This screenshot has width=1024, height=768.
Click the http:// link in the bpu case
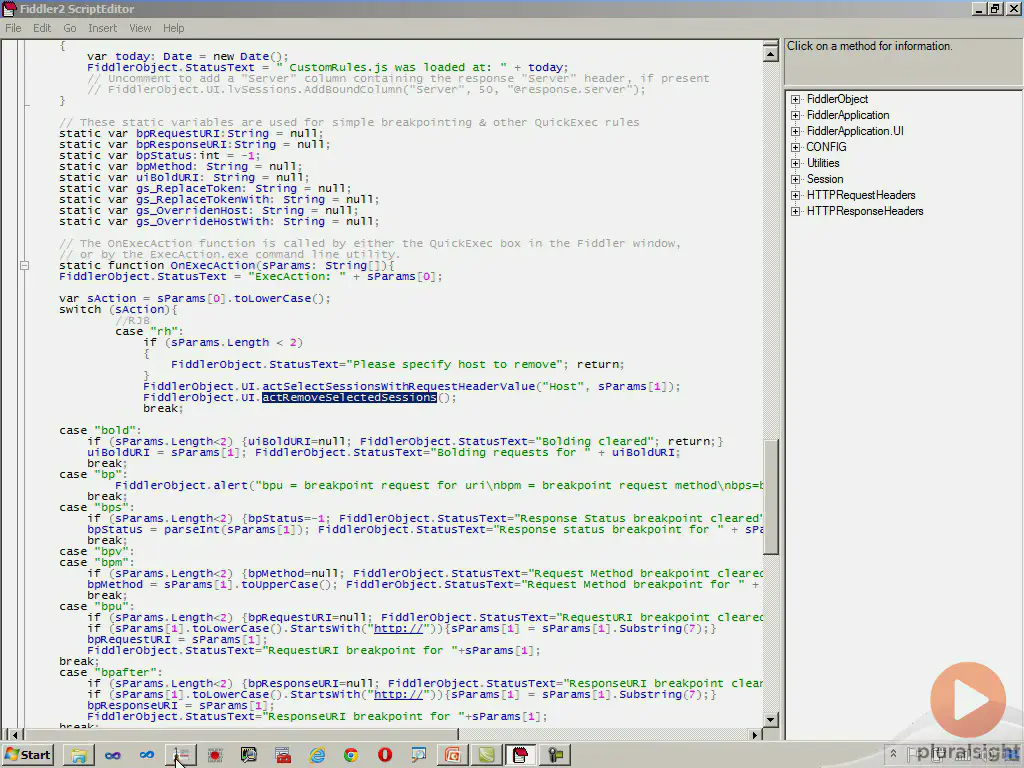pyautogui.click(x=398, y=628)
